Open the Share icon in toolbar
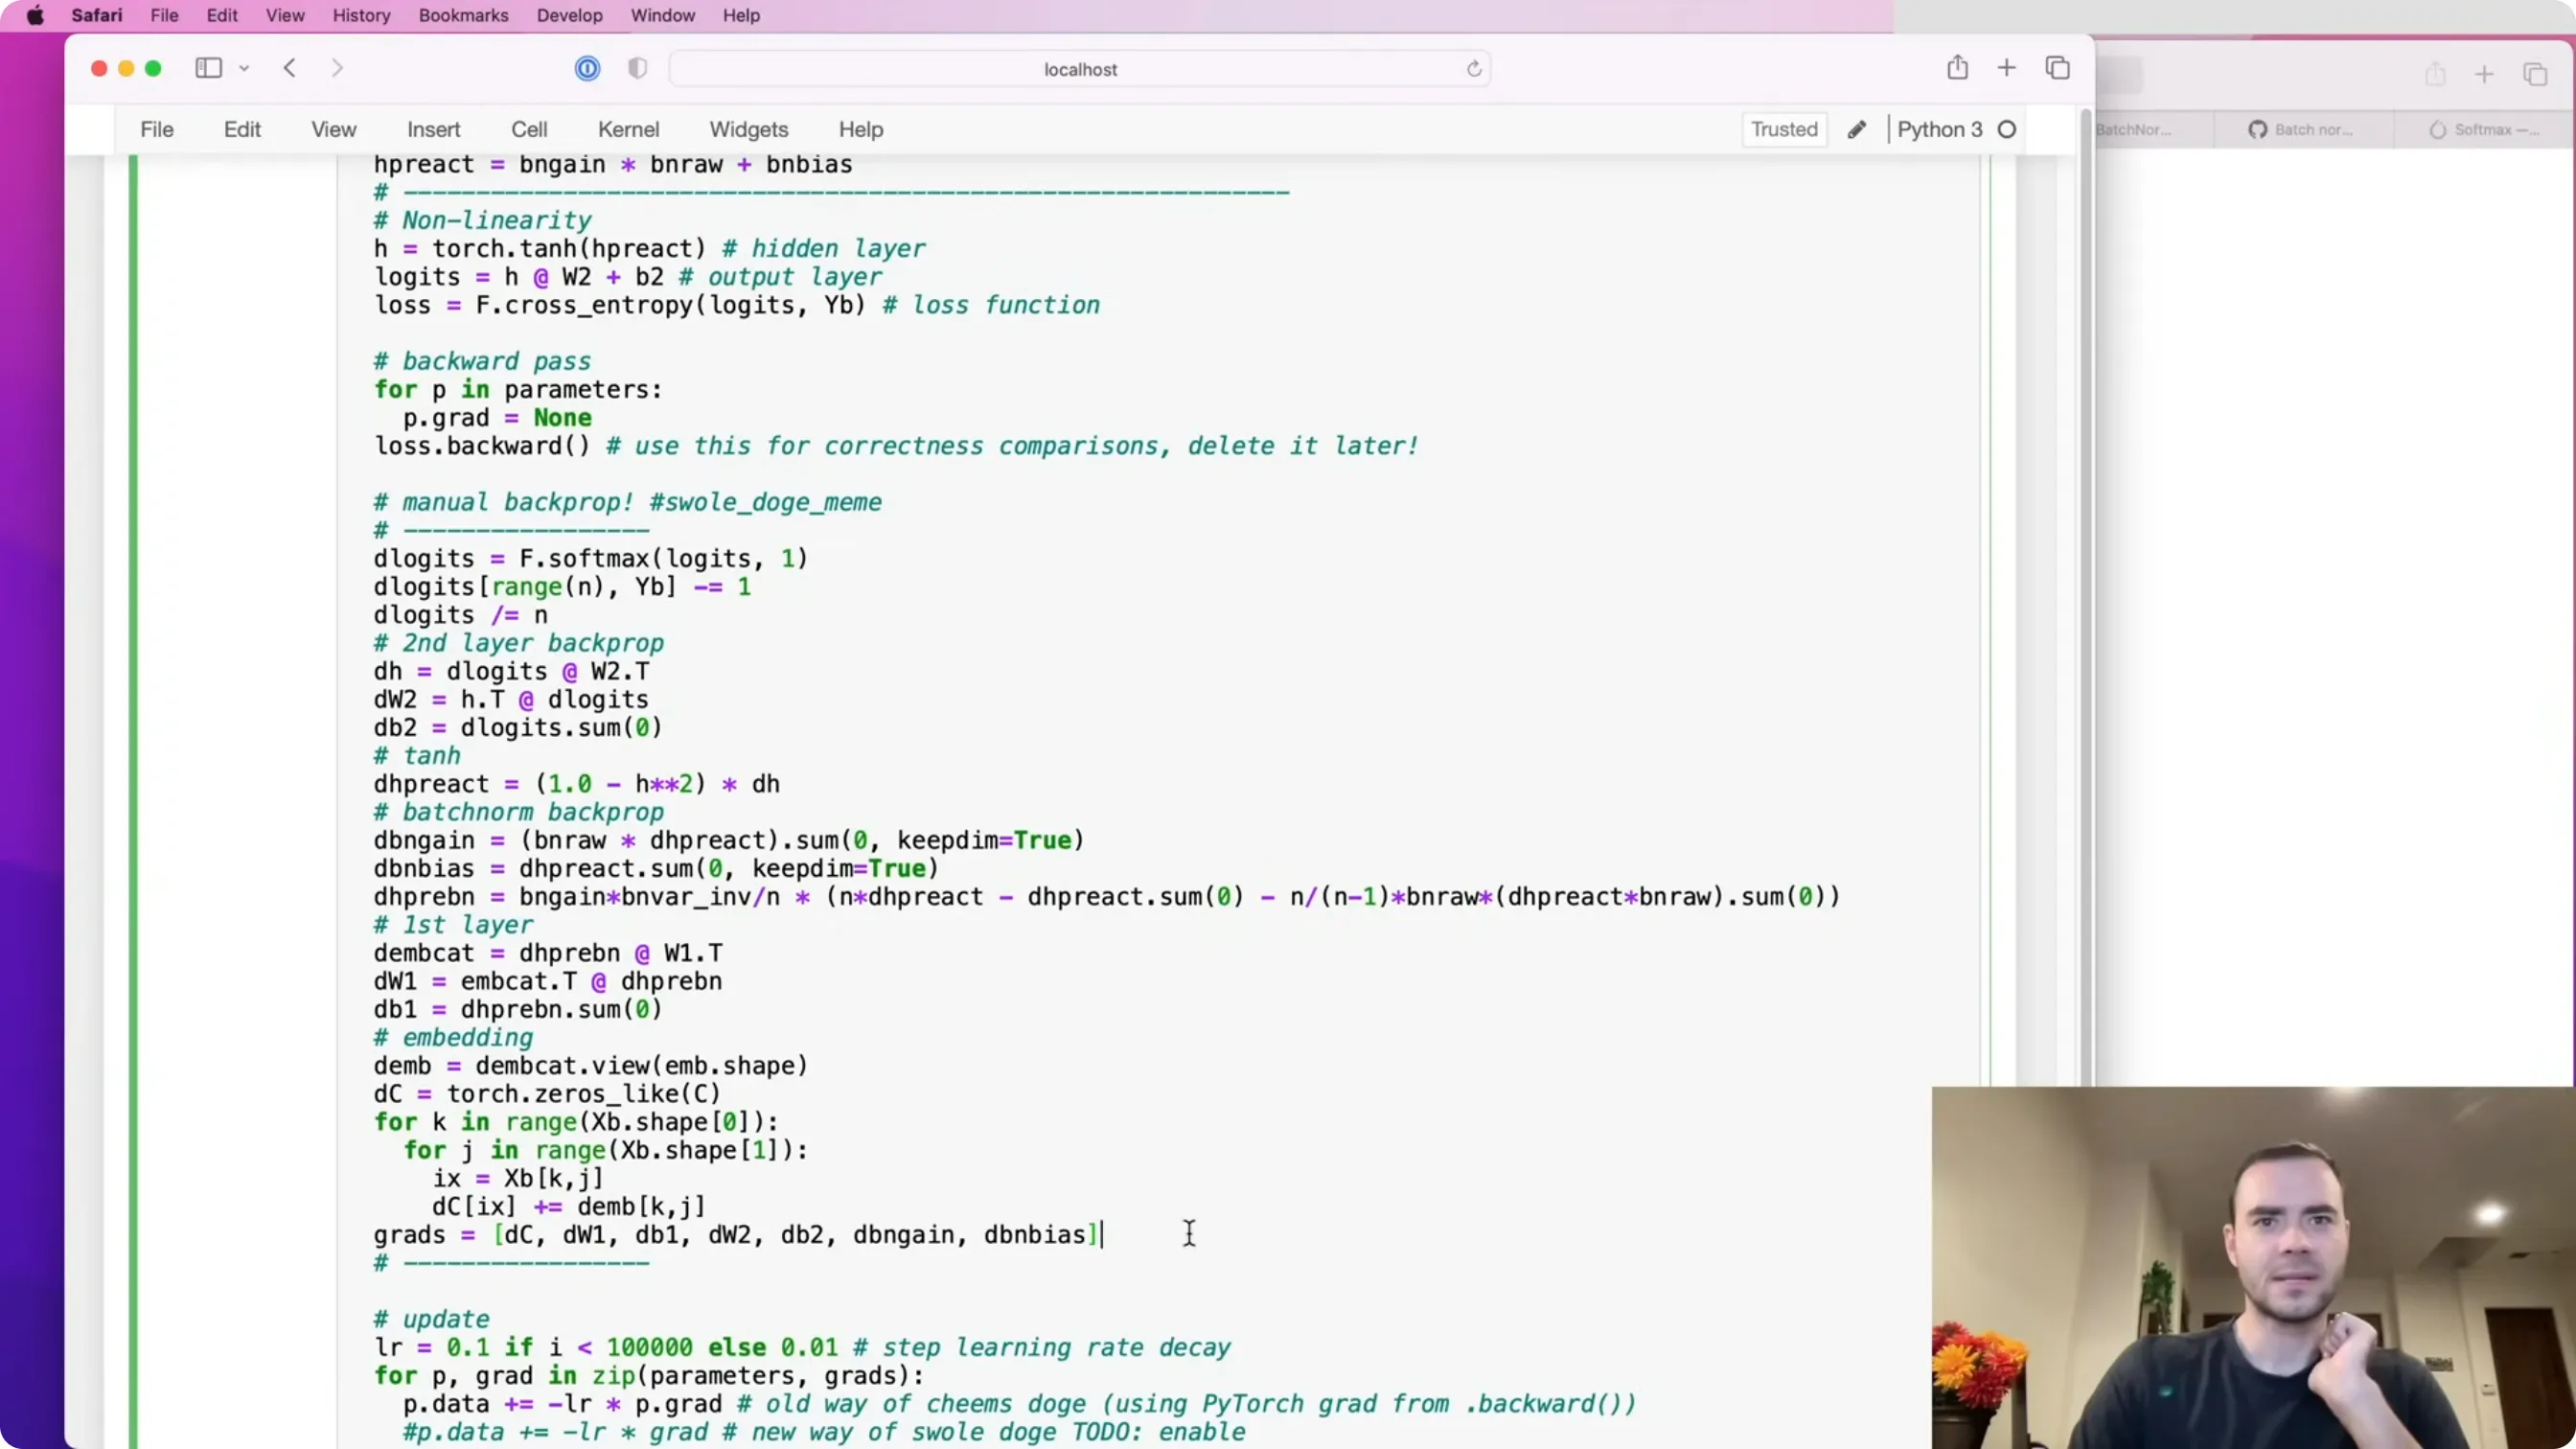 coord(1957,67)
